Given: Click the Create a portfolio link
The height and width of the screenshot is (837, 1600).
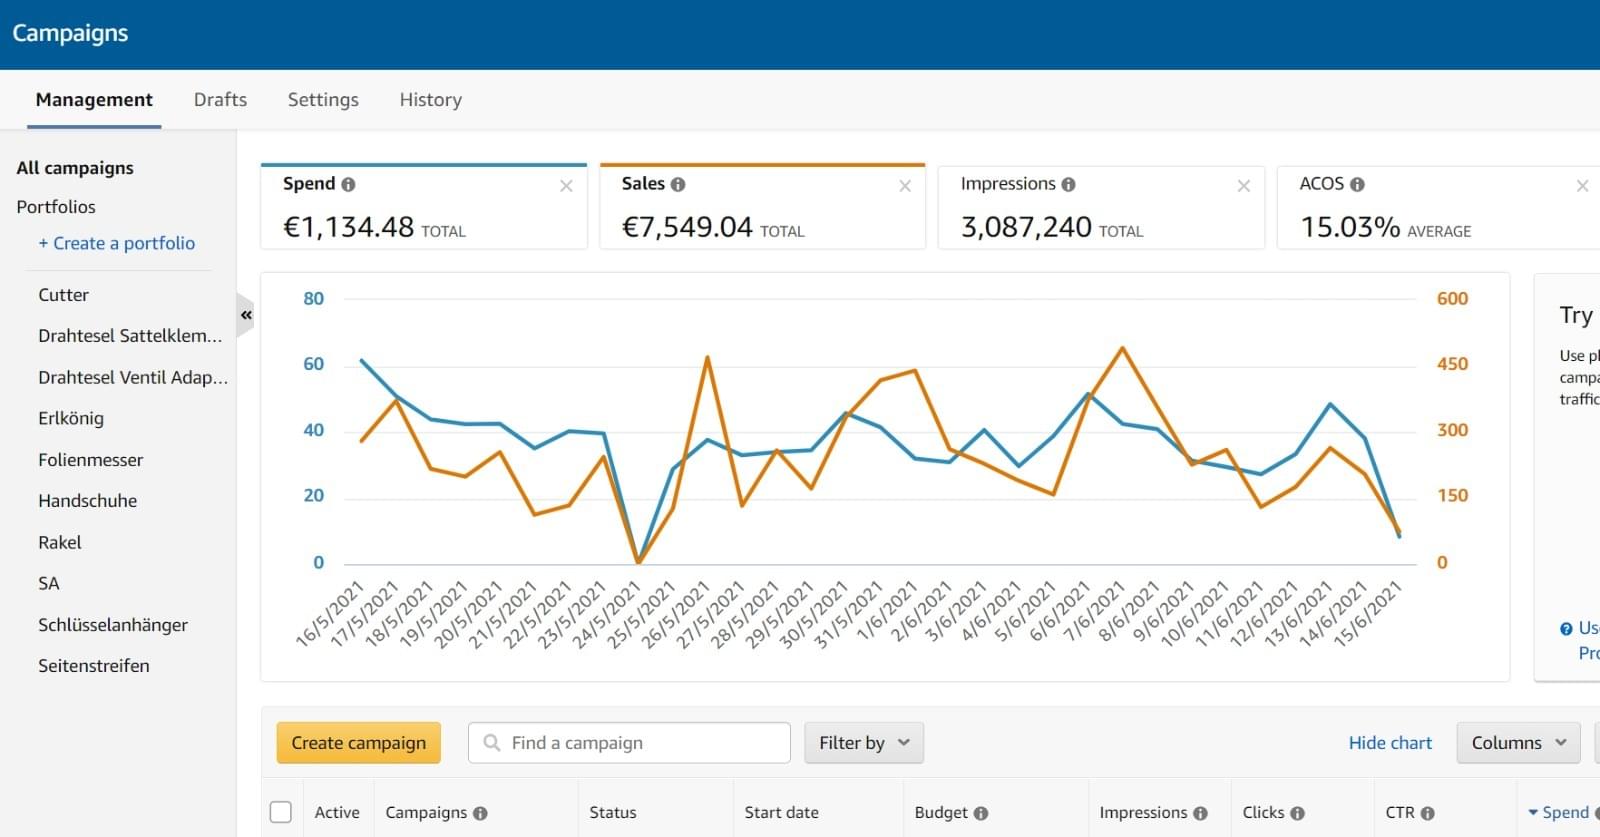Looking at the screenshot, I should [x=117, y=243].
